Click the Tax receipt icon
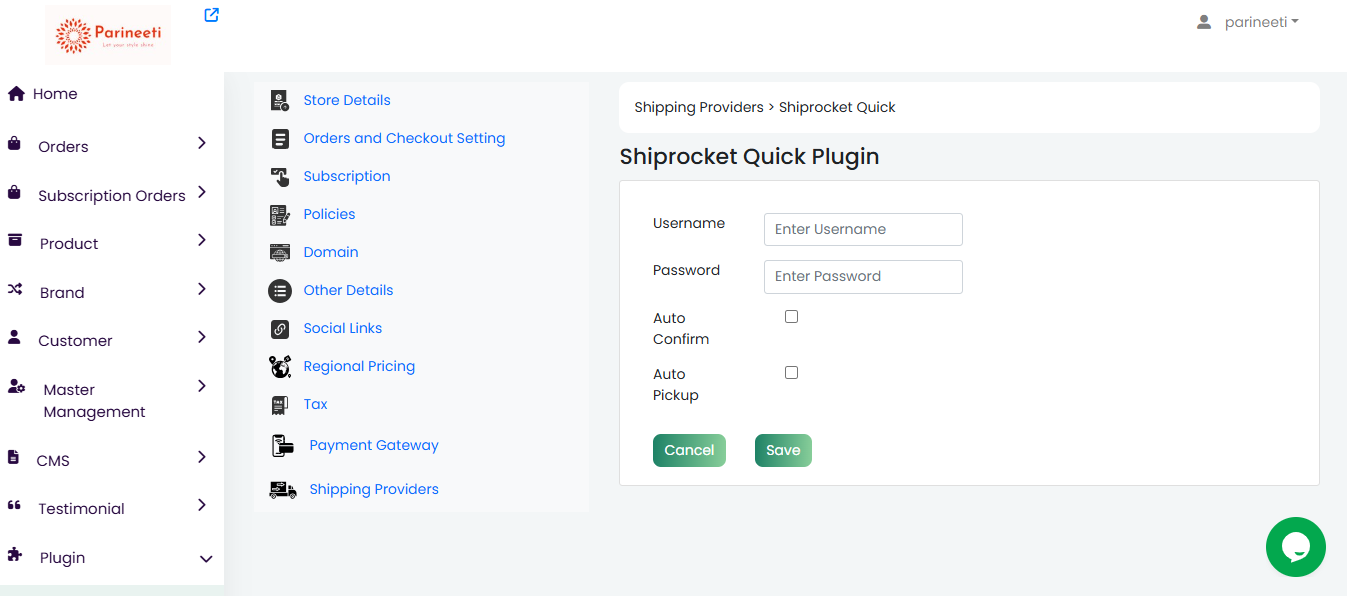This screenshot has width=1347, height=596. pos(280,404)
